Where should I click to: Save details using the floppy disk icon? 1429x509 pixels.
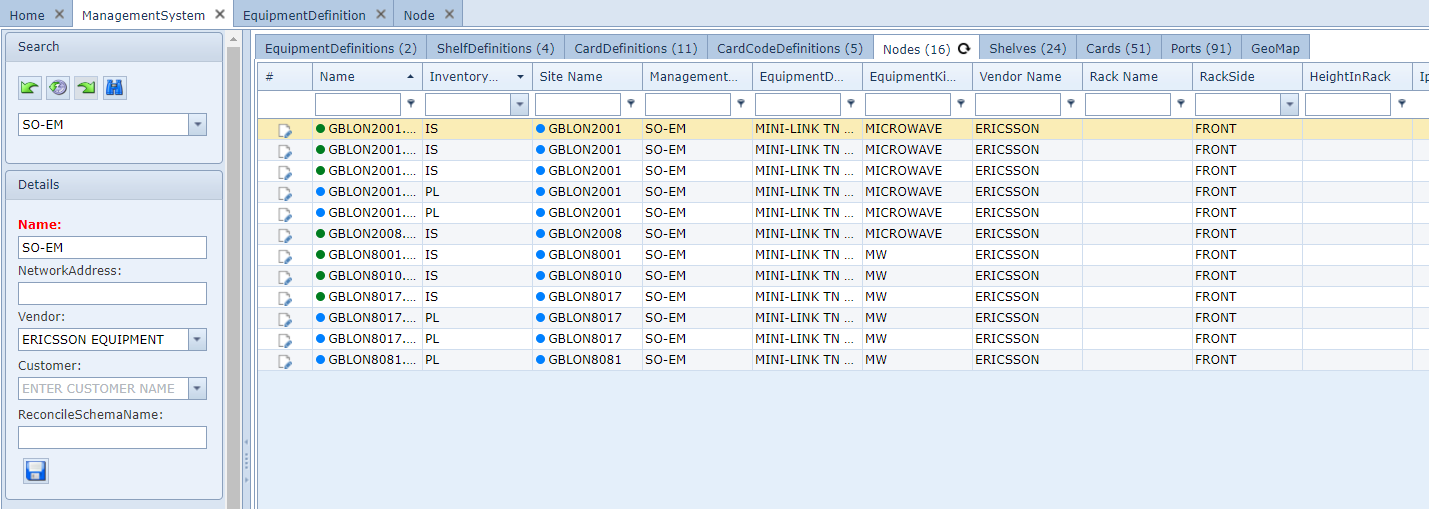(x=36, y=471)
